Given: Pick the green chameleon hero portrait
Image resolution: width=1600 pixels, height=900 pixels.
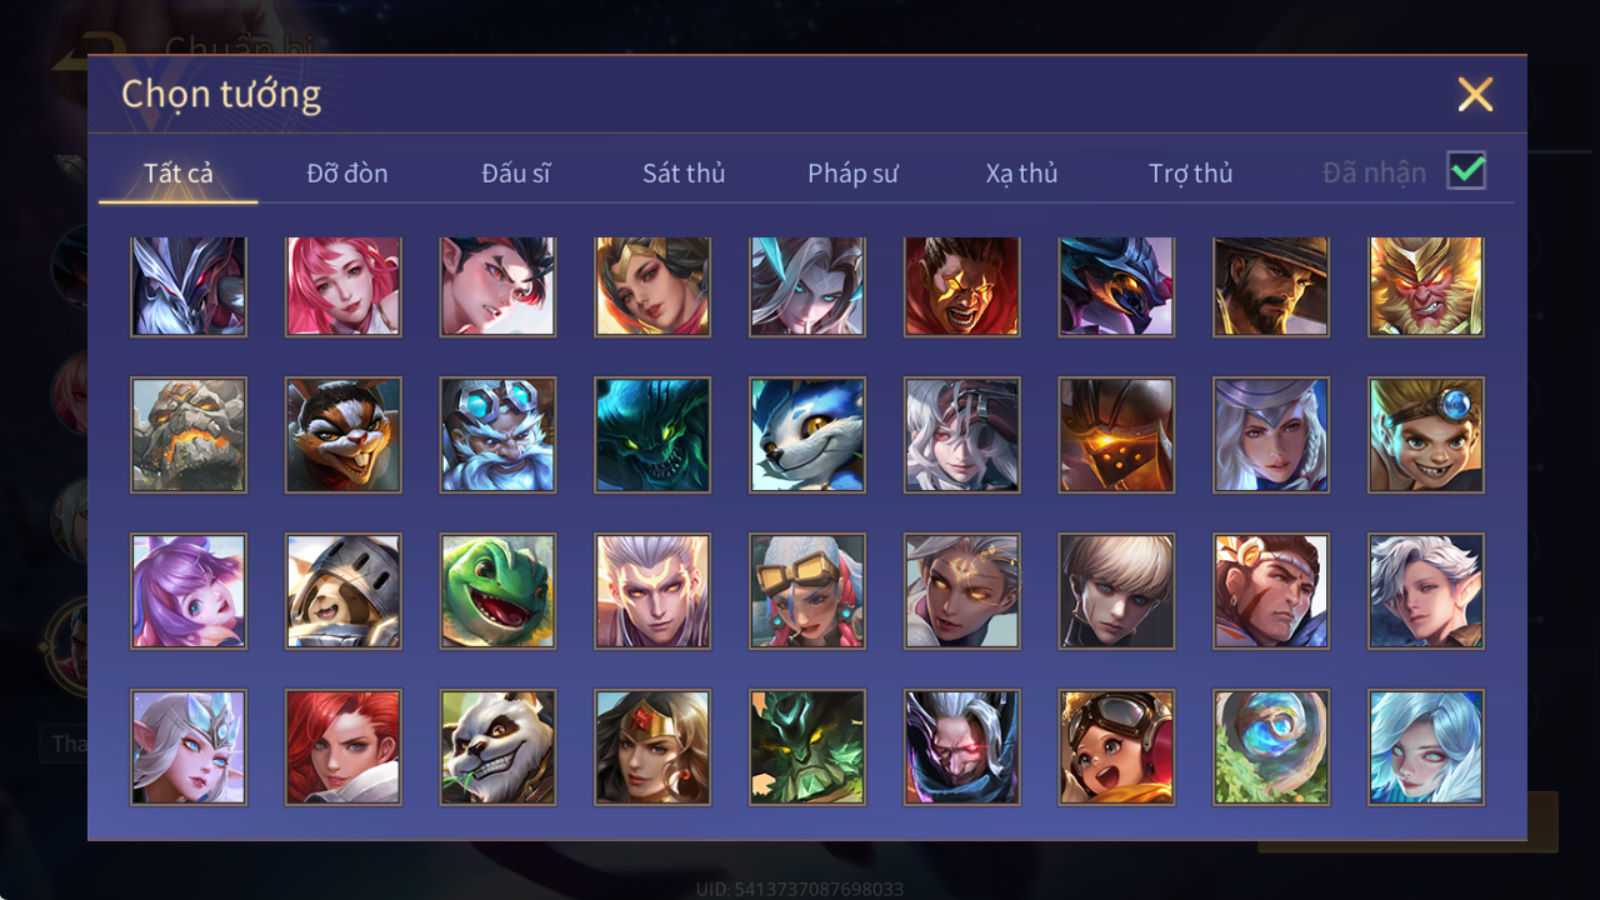Looking at the screenshot, I should [498, 591].
